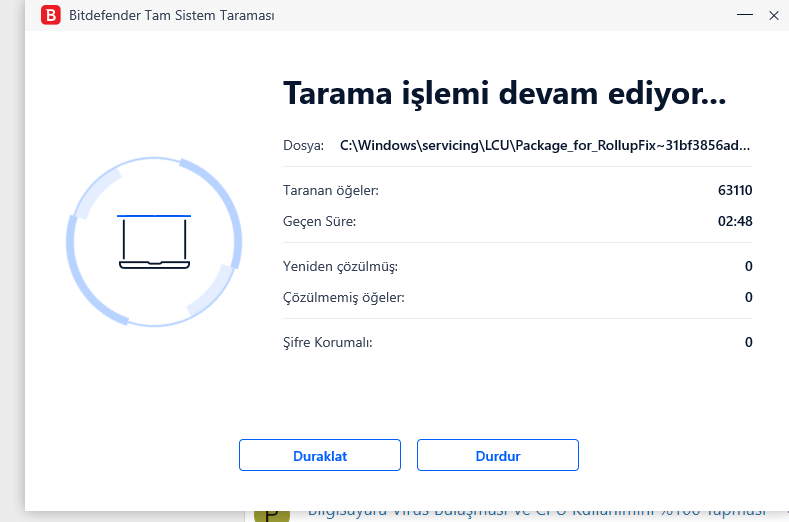Viewport: 789px width, 522px height.
Task: Click the 'Taranan öğeler:' label
Action: [x=331, y=191]
